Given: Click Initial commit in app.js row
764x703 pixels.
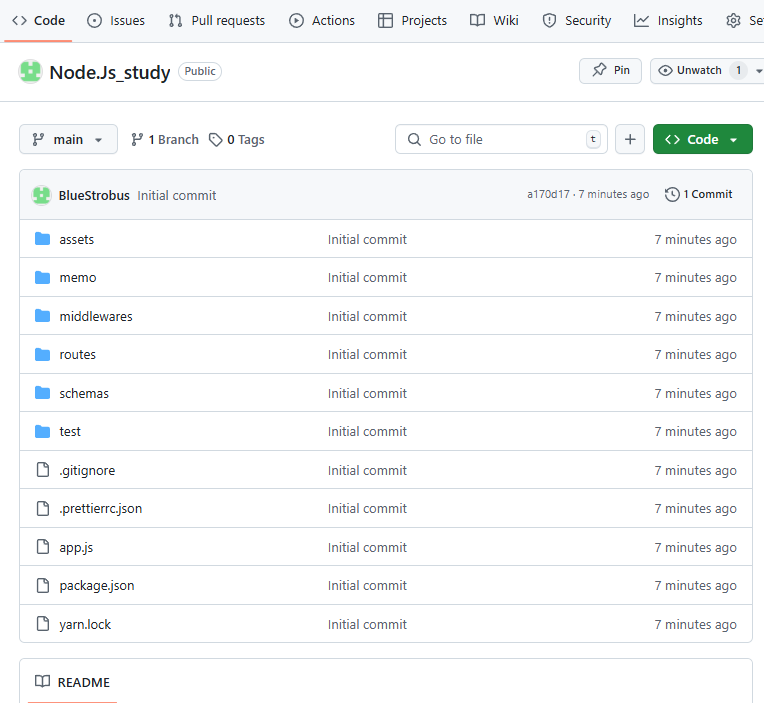Looking at the screenshot, I should [x=367, y=548].
